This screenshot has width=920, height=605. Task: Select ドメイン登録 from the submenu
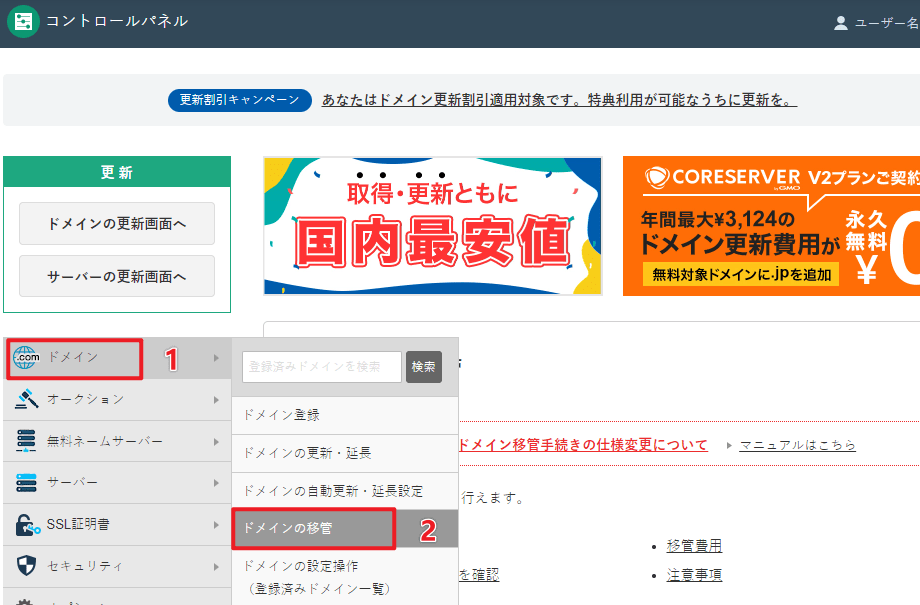tap(345, 415)
